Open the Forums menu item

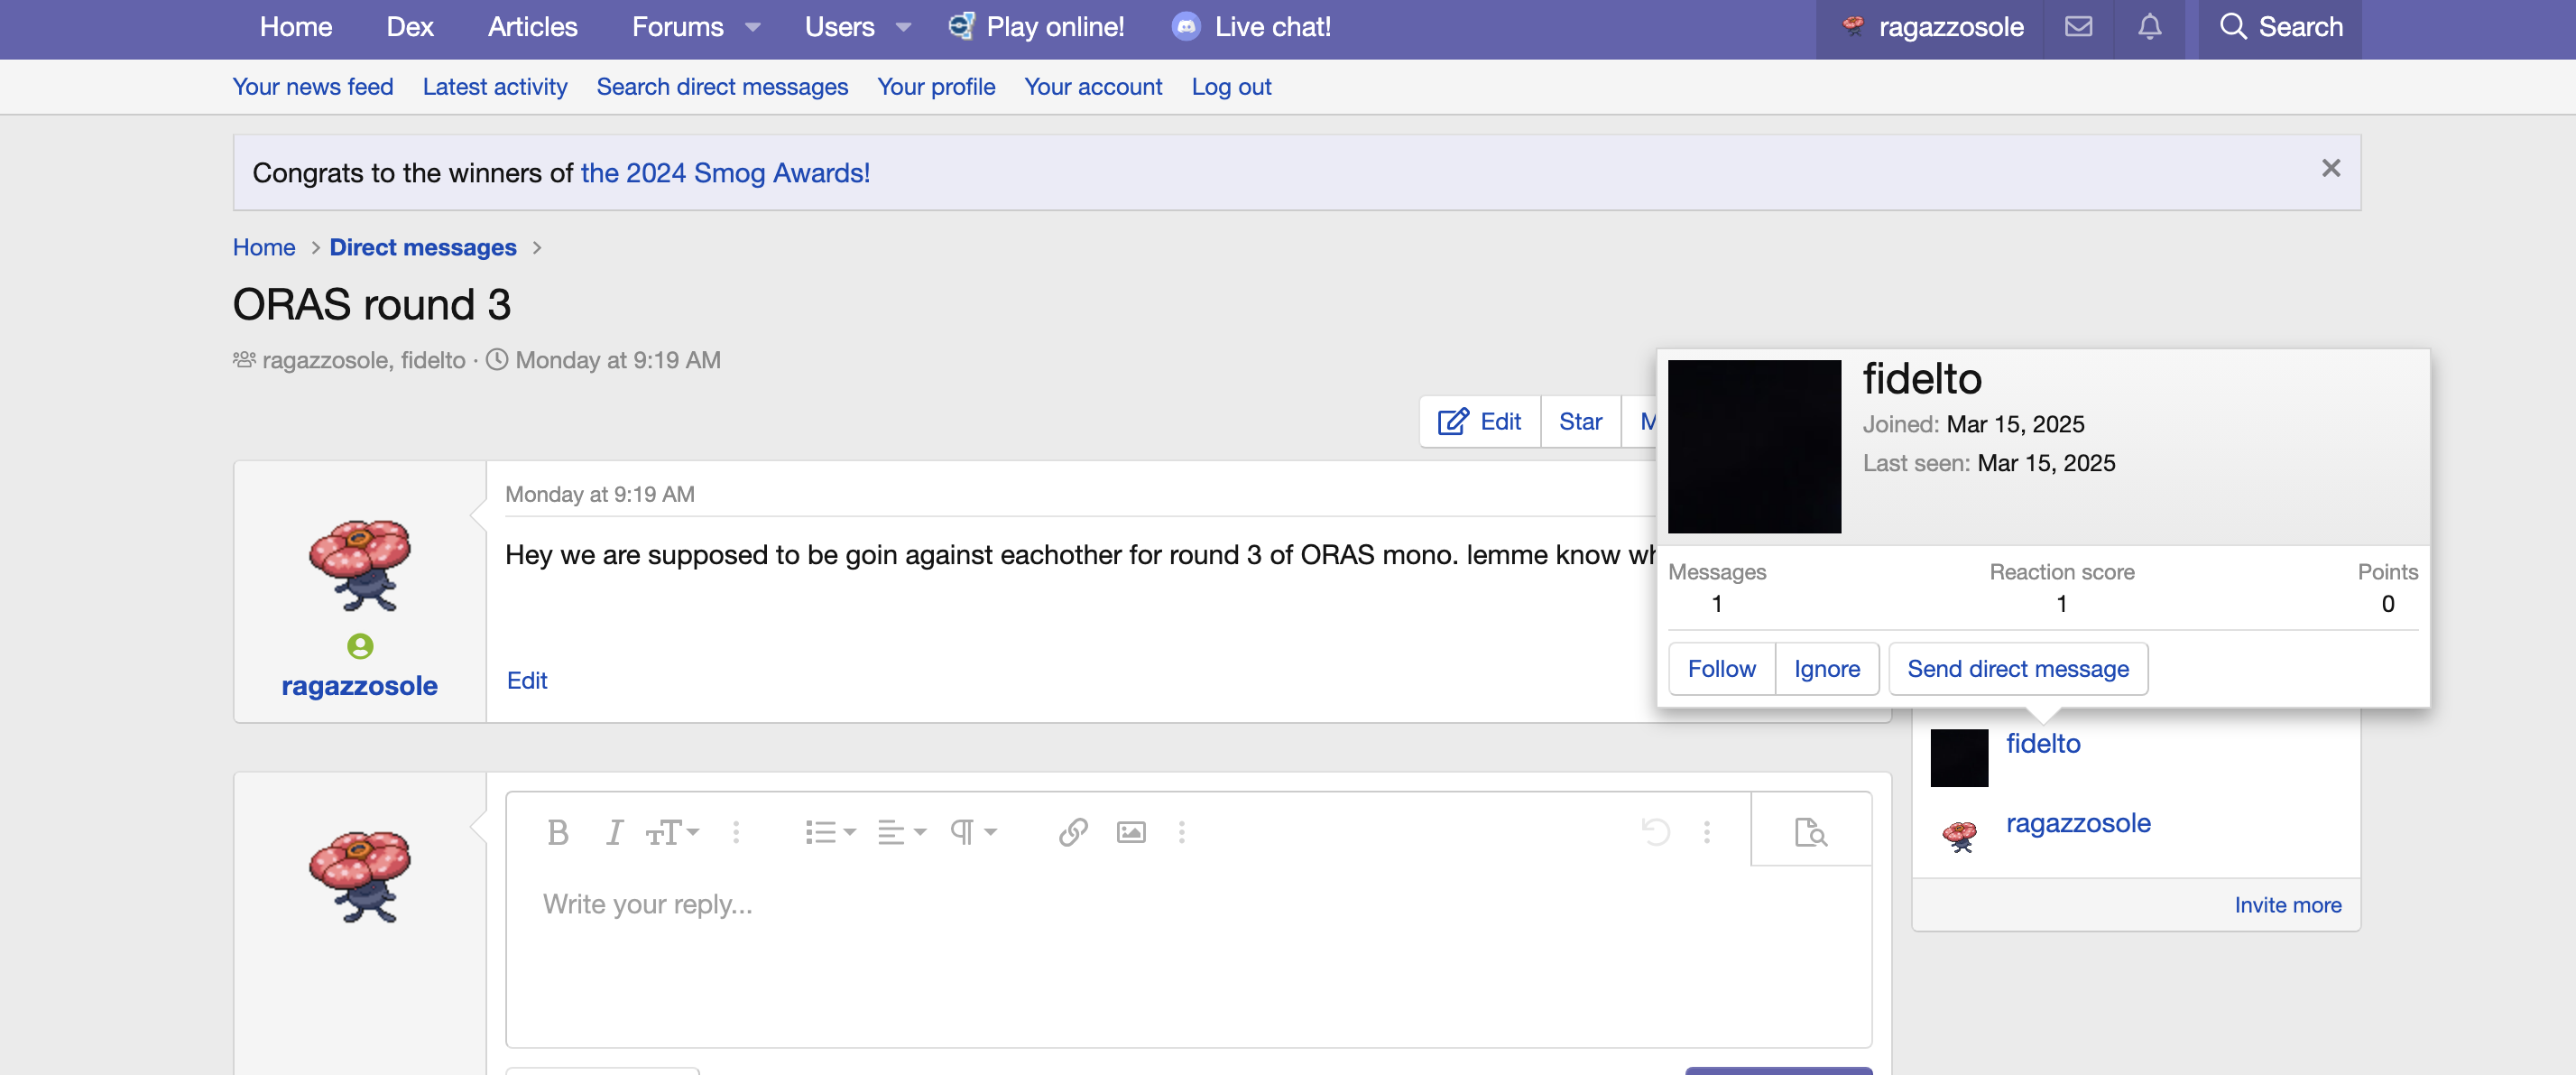coord(677,27)
